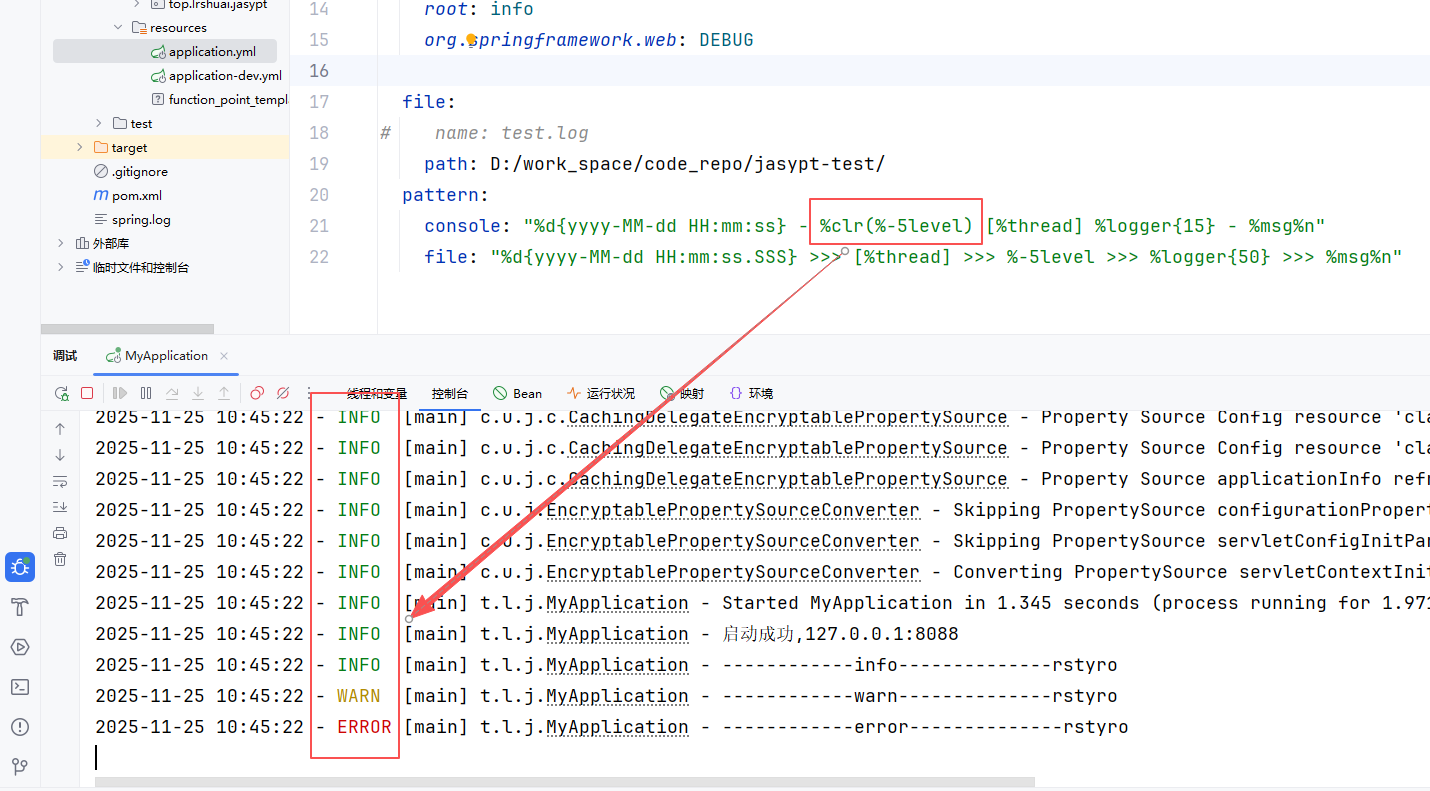Screen dimensions: 1430x791
Task: Click the Rerun MyApplication debug icon
Action: coord(62,394)
